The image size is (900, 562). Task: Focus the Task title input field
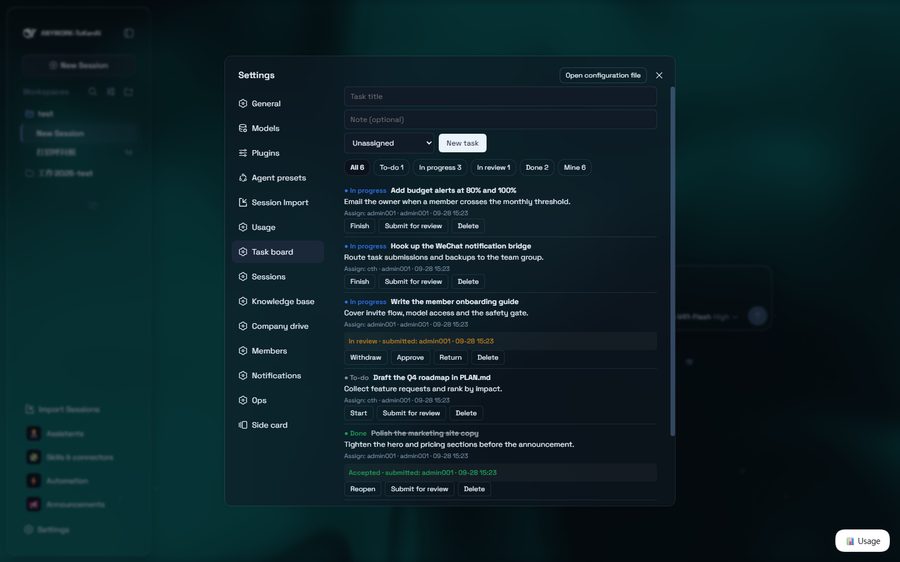[500, 96]
